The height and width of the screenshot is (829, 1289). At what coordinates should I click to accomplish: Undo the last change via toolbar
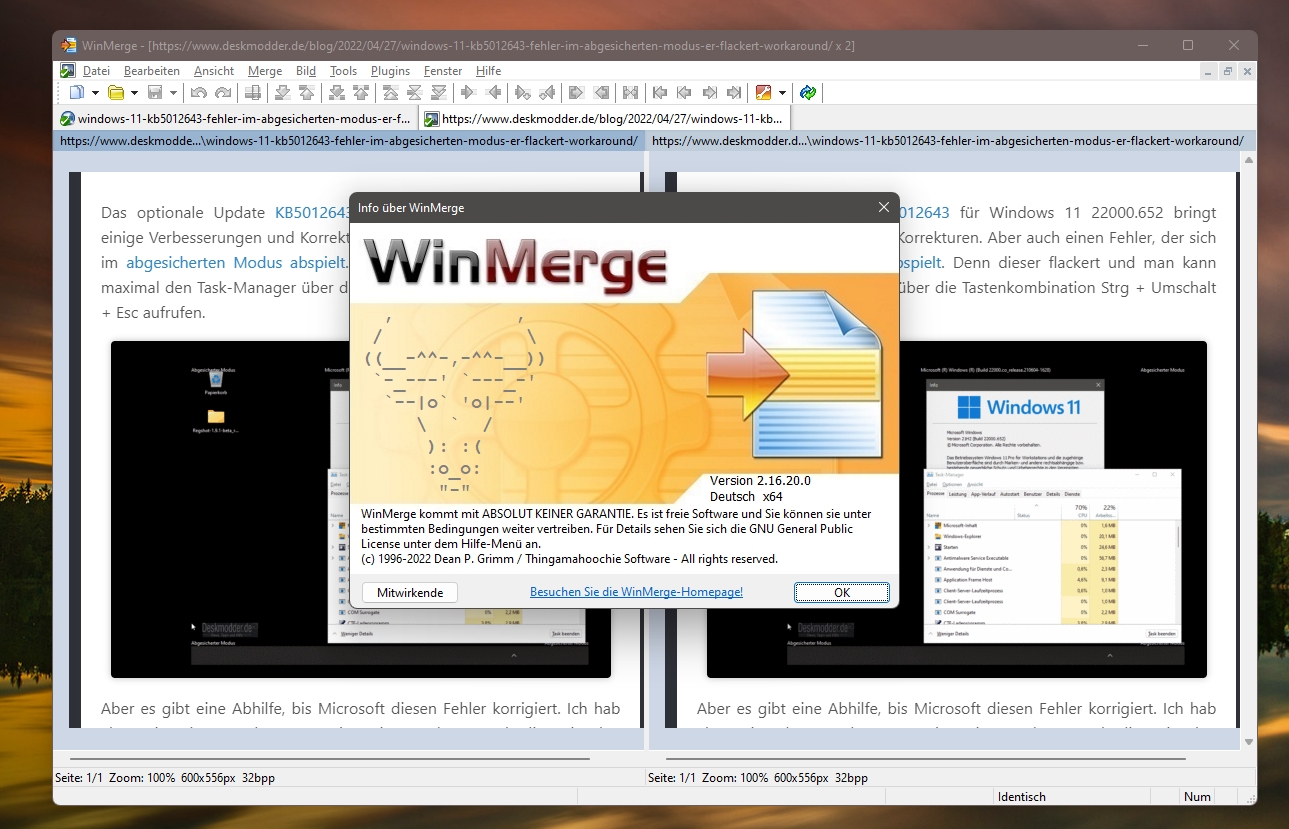(x=198, y=93)
